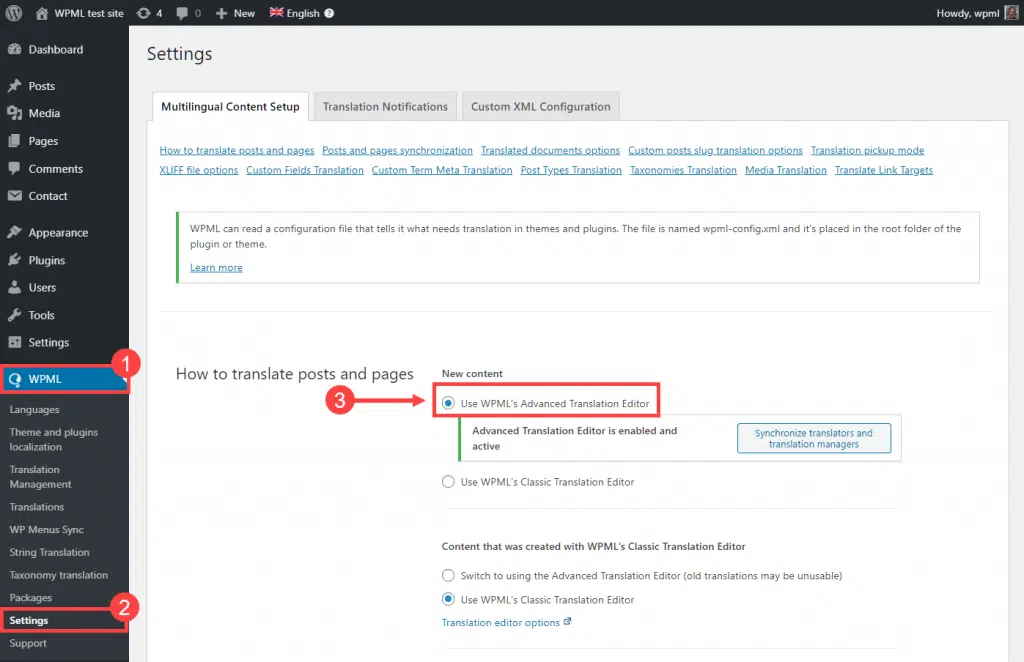The image size is (1024, 662).
Task: Follow the Learn more link
Action: click(x=216, y=268)
